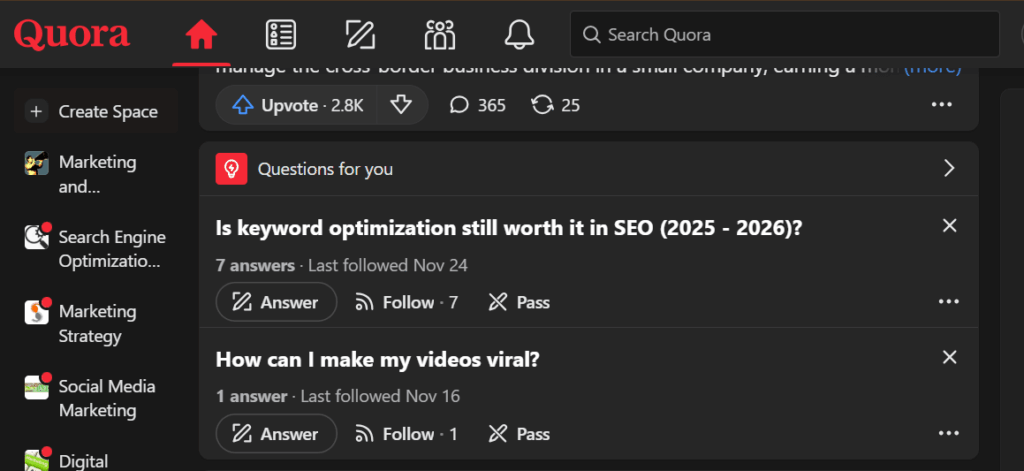The height and width of the screenshot is (471, 1024).
Task: Open the Answer (pencil) tab in navbar
Action: 360,35
